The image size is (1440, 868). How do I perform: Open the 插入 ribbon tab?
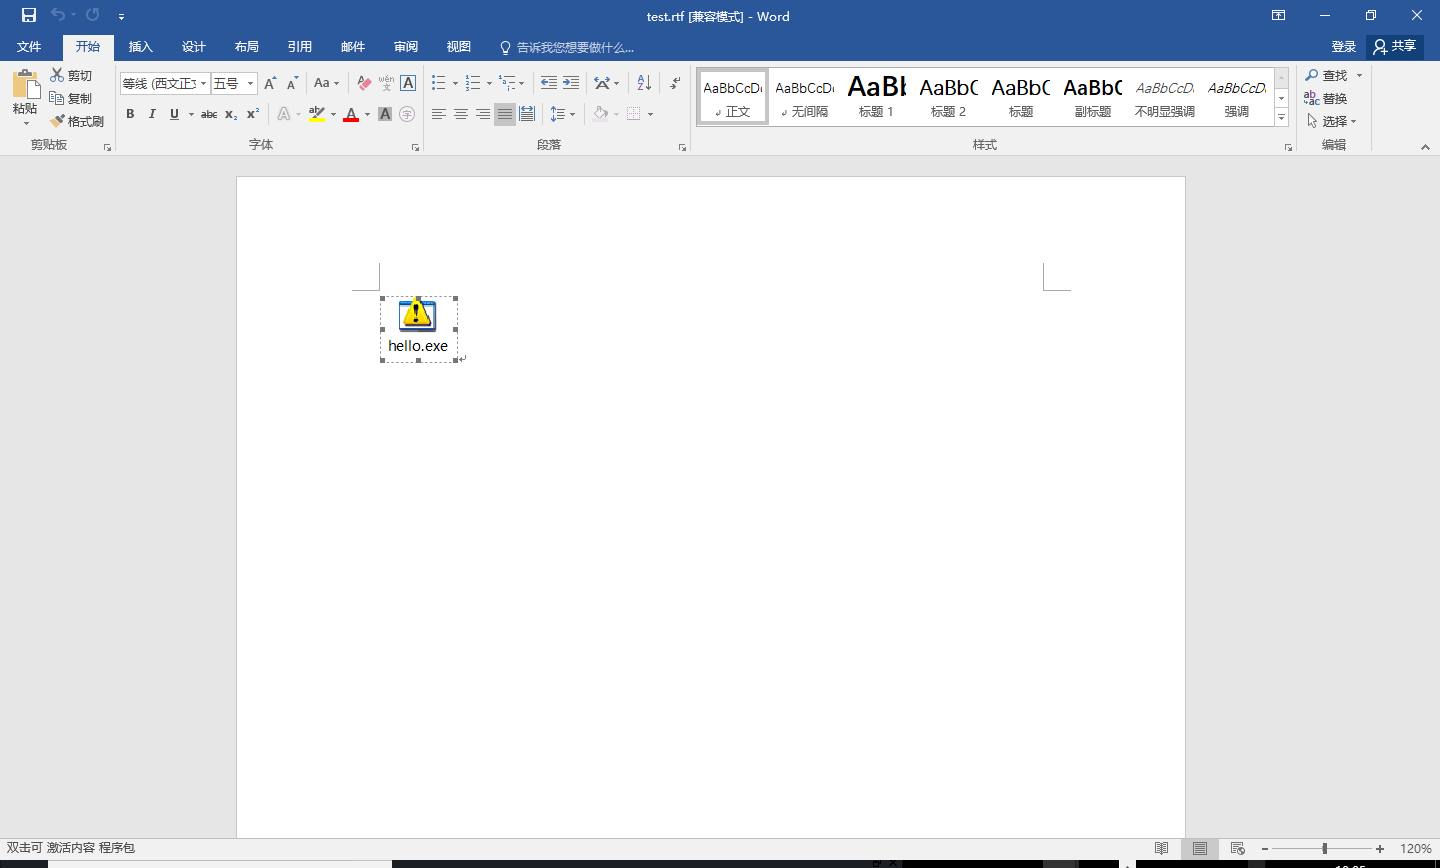(141, 47)
